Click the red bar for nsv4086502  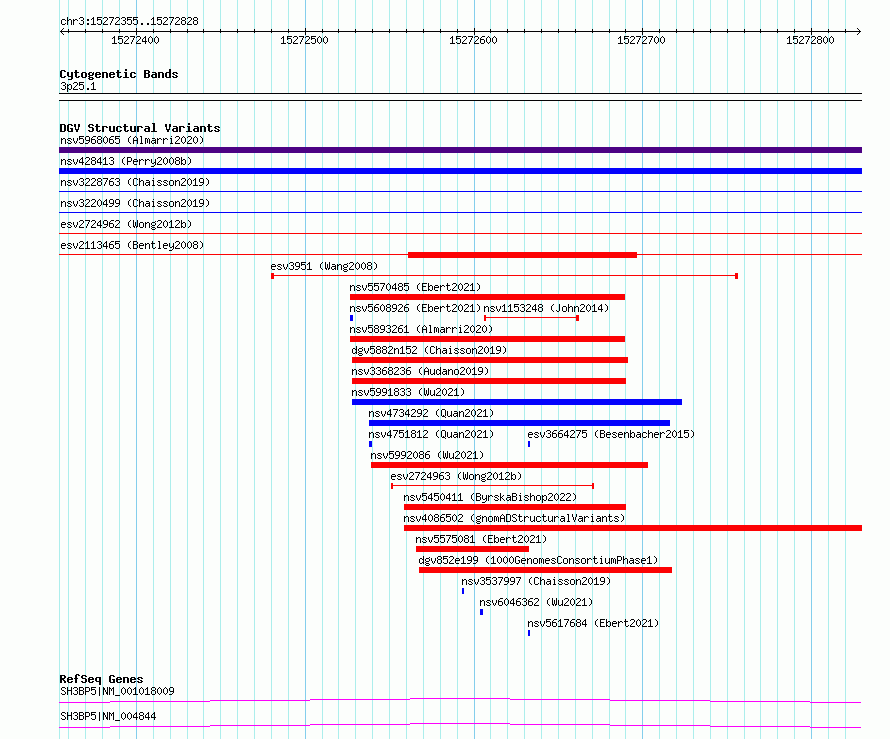[x=633, y=528]
